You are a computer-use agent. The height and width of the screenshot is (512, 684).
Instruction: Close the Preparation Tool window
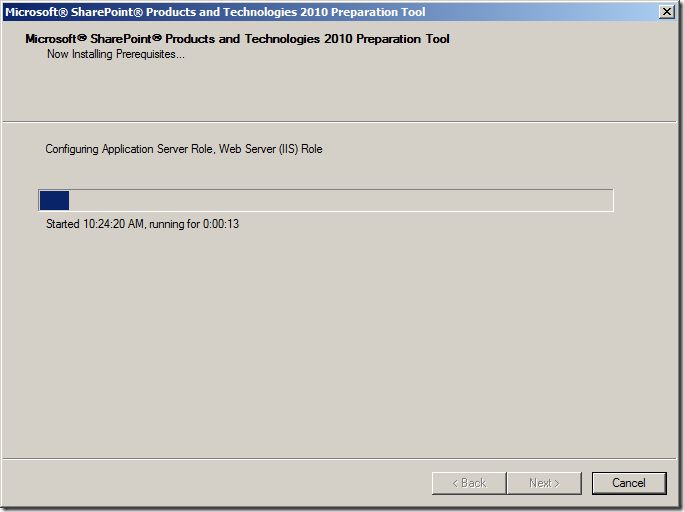tap(667, 12)
